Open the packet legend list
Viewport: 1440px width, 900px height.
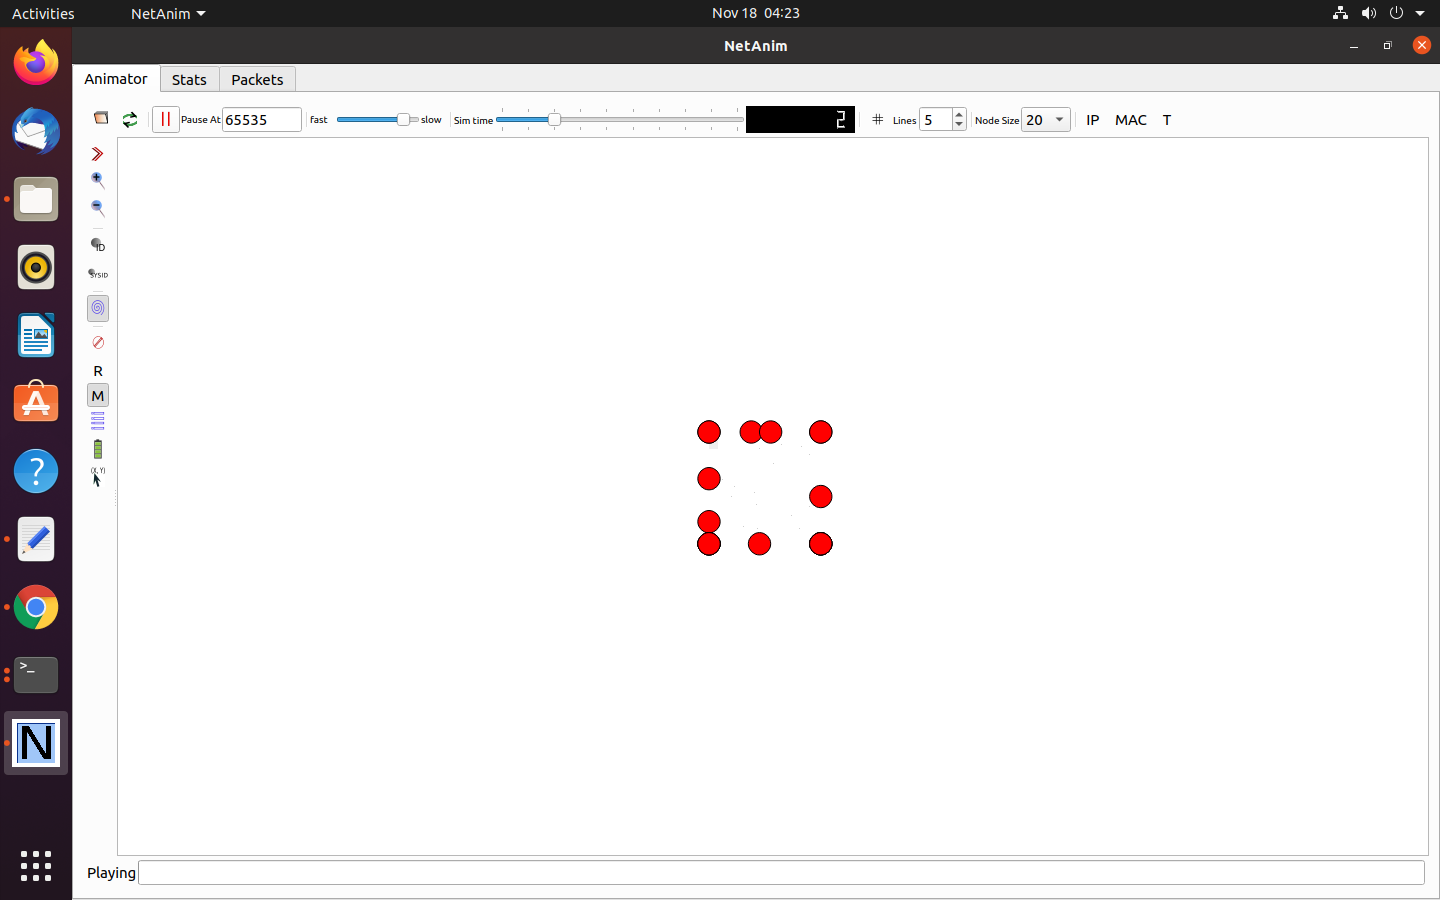click(x=97, y=421)
